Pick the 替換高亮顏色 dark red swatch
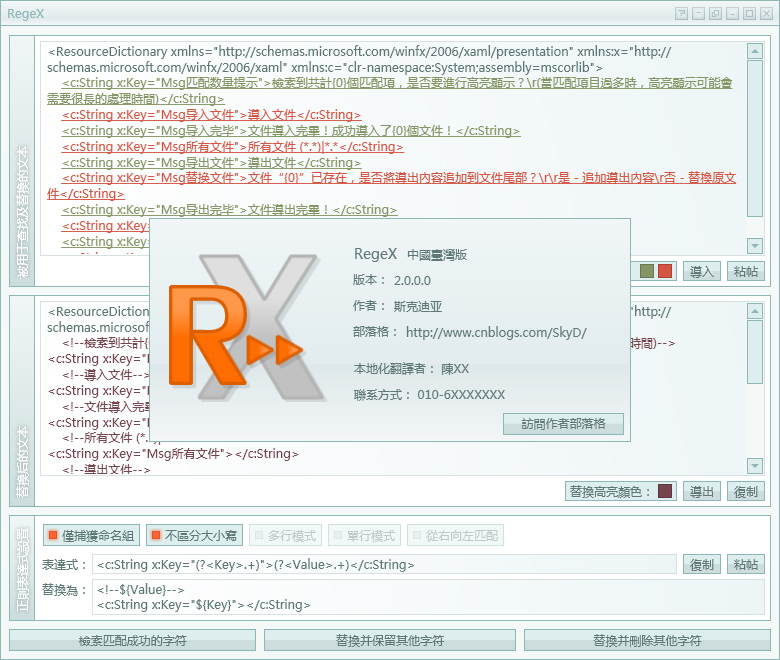The image size is (780, 660). [665, 491]
